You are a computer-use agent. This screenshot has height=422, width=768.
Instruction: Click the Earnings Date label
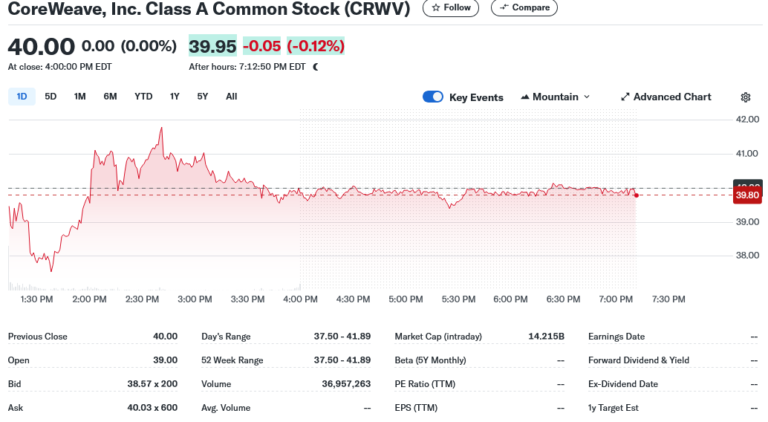617,337
